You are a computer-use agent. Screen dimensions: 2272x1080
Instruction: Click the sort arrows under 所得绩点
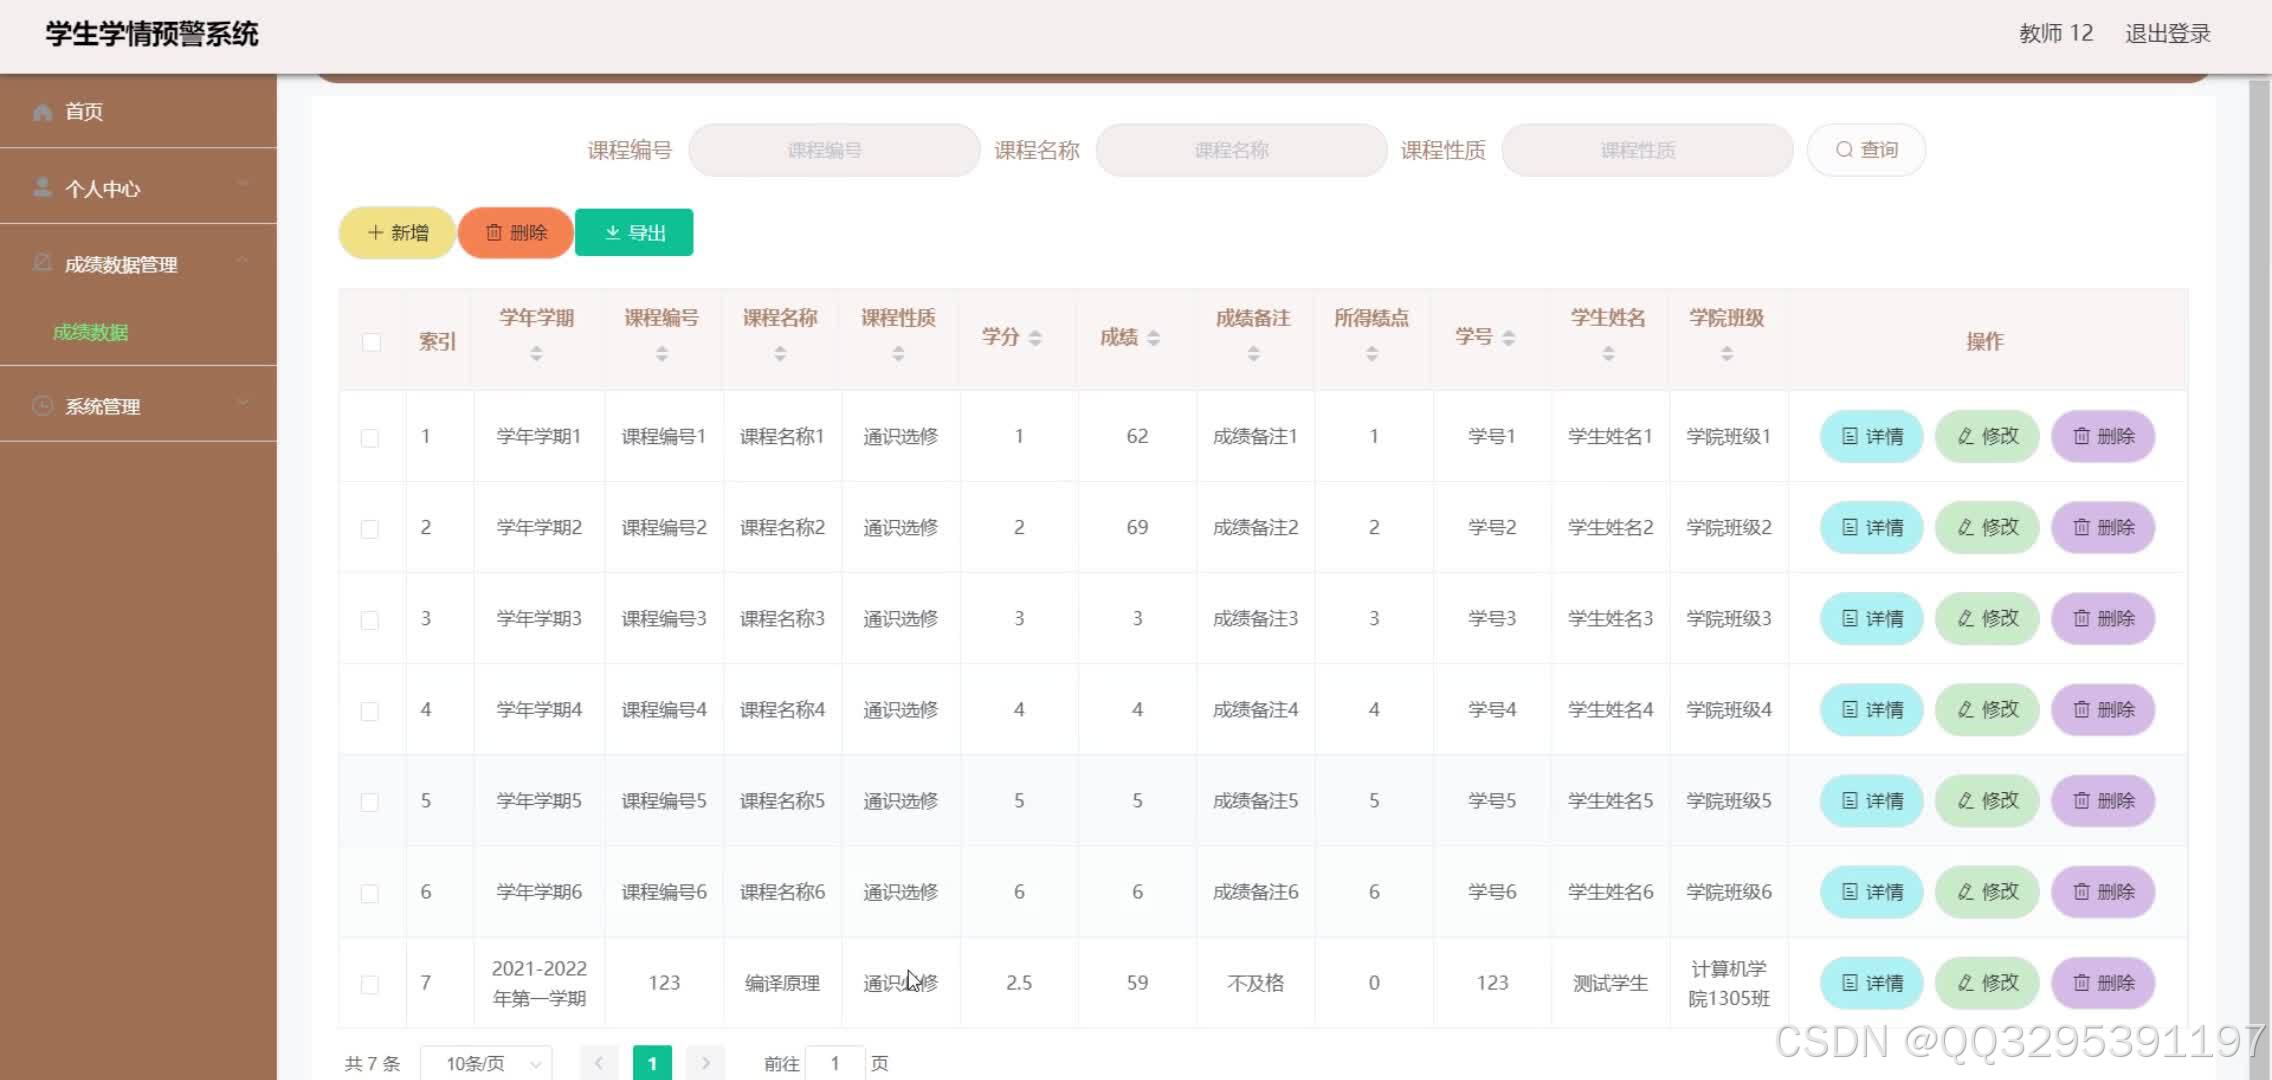1371,353
